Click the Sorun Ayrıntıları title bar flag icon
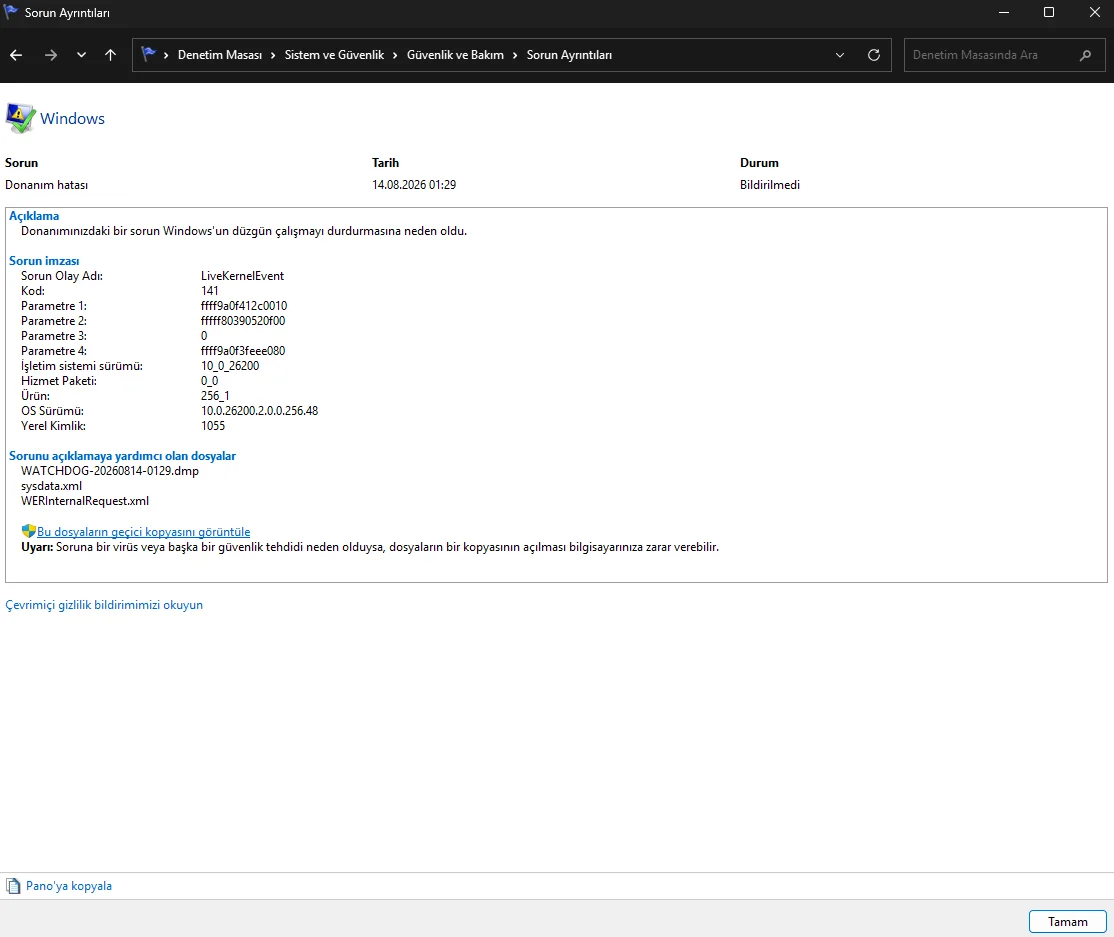The height and width of the screenshot is (937, 1114). (11, 12)
